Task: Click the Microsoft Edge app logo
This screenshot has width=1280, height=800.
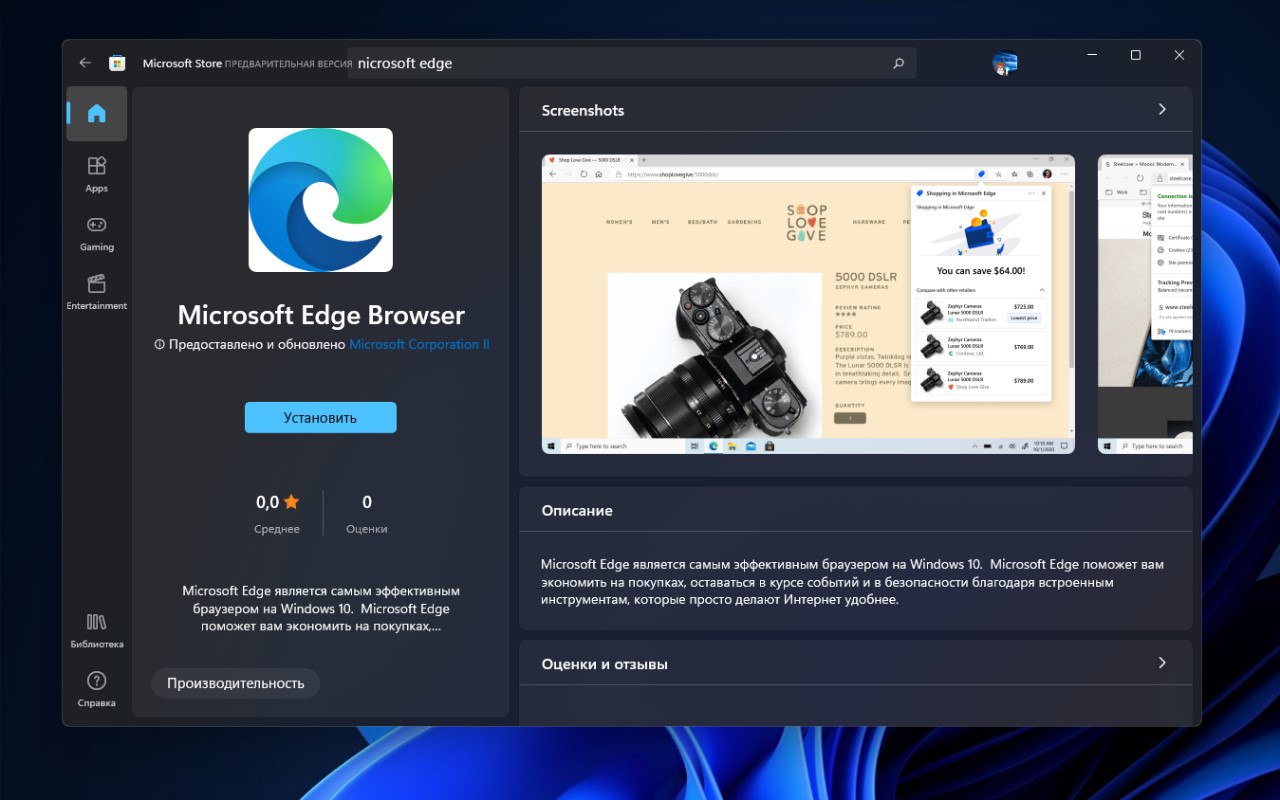Action: [x=321, y=200]
